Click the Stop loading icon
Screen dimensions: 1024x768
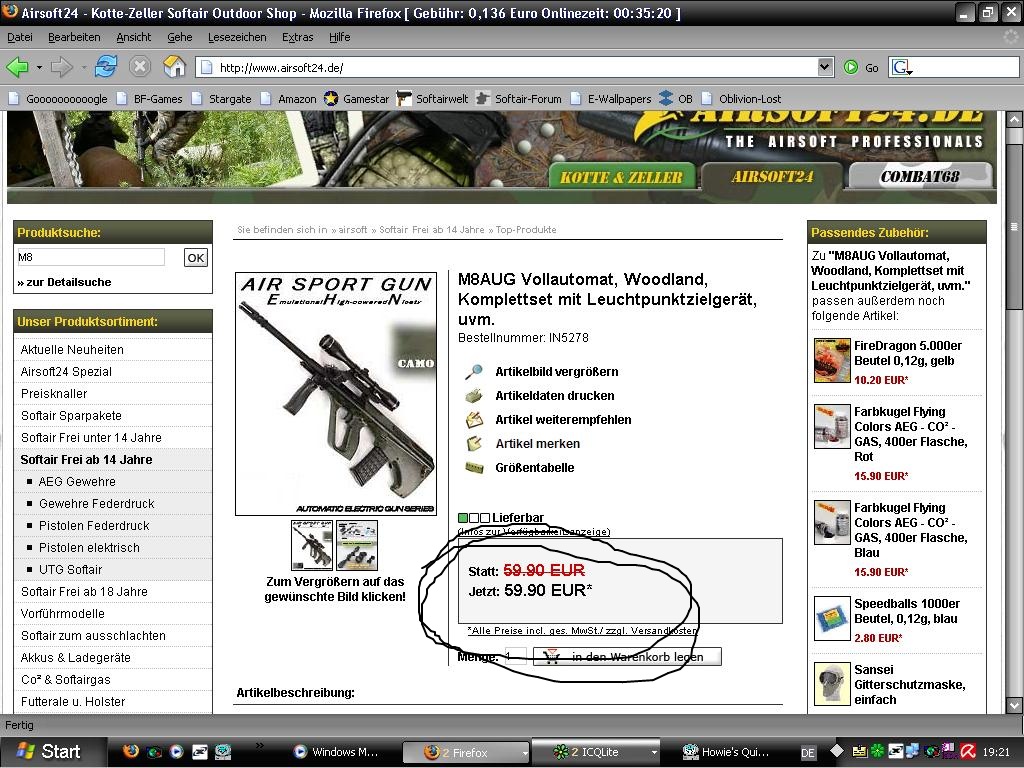point(140,67)
